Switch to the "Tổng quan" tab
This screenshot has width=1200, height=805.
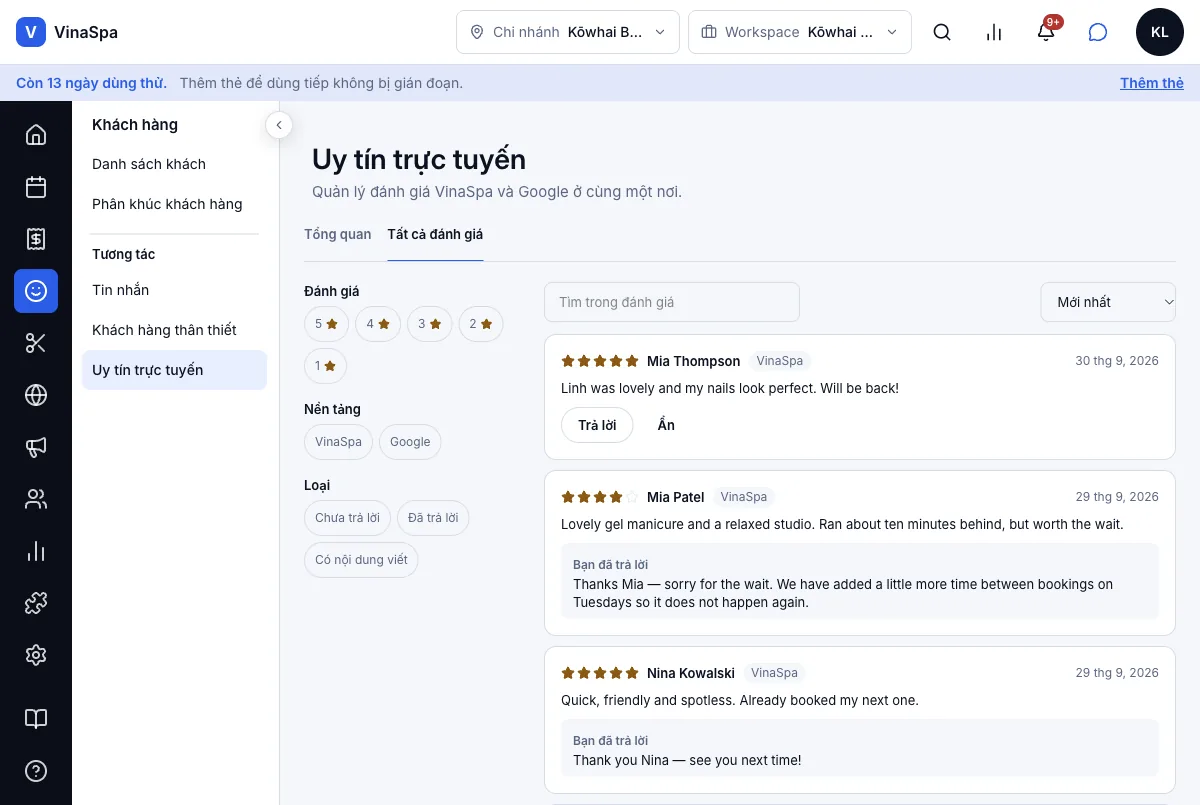338,234
